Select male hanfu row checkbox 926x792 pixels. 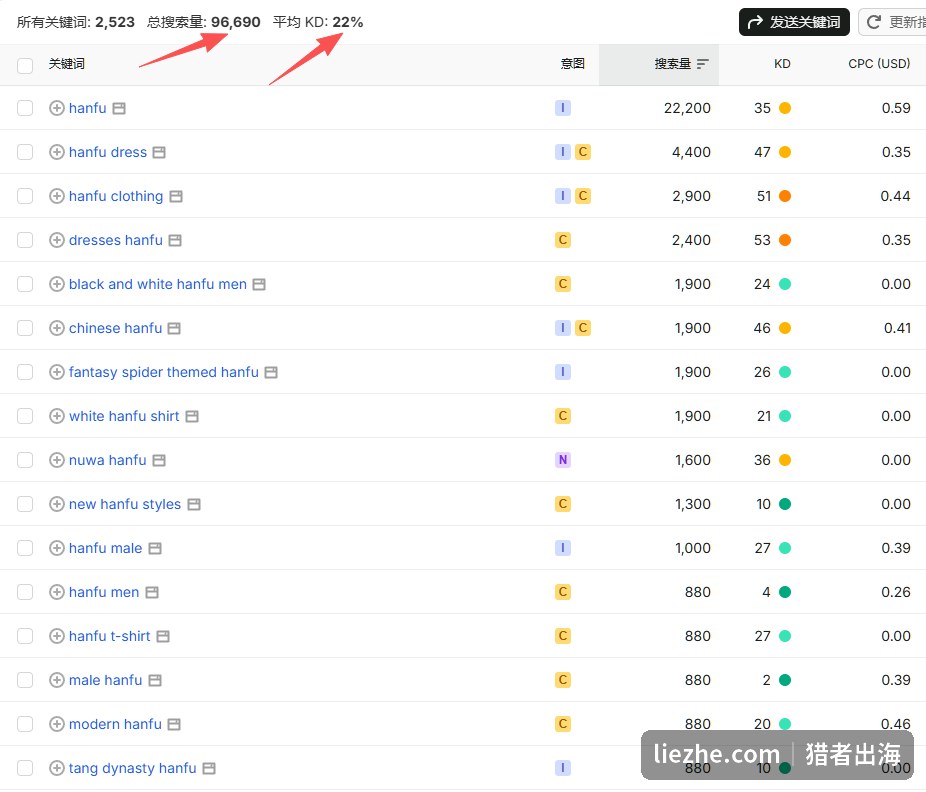(x=25, y=680)
